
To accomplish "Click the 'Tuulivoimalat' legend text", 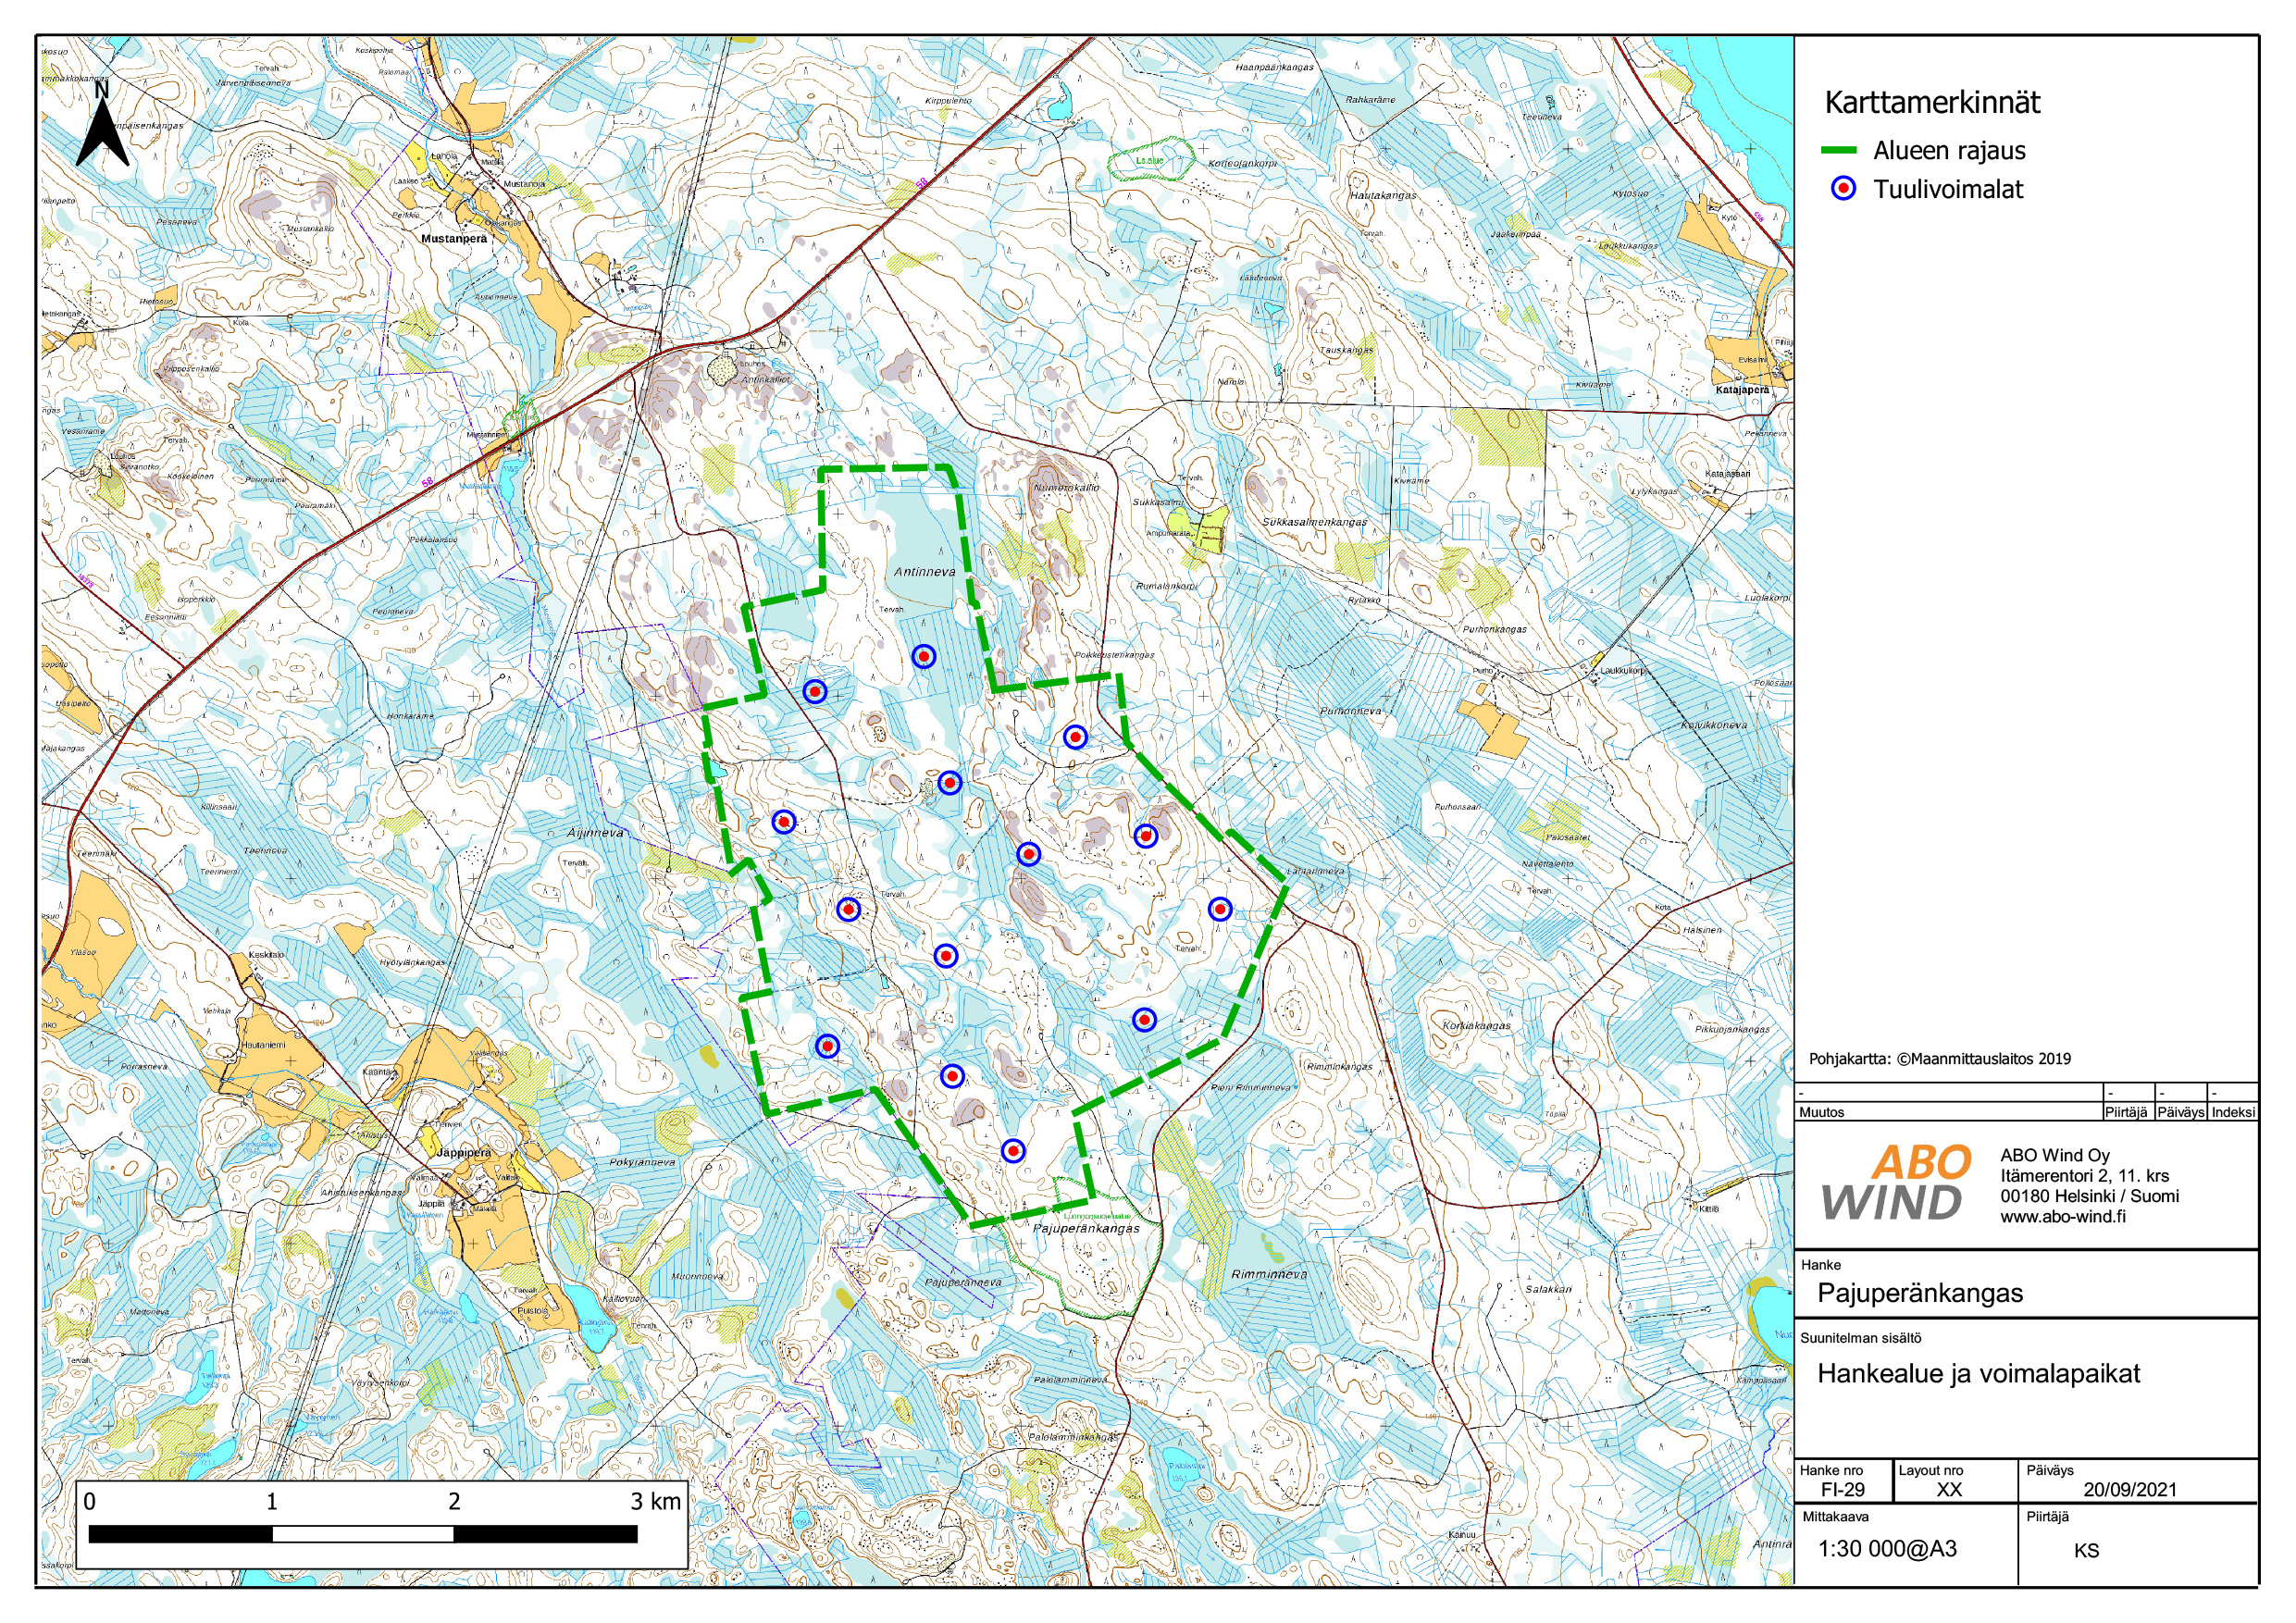I will pos(1948,190).
